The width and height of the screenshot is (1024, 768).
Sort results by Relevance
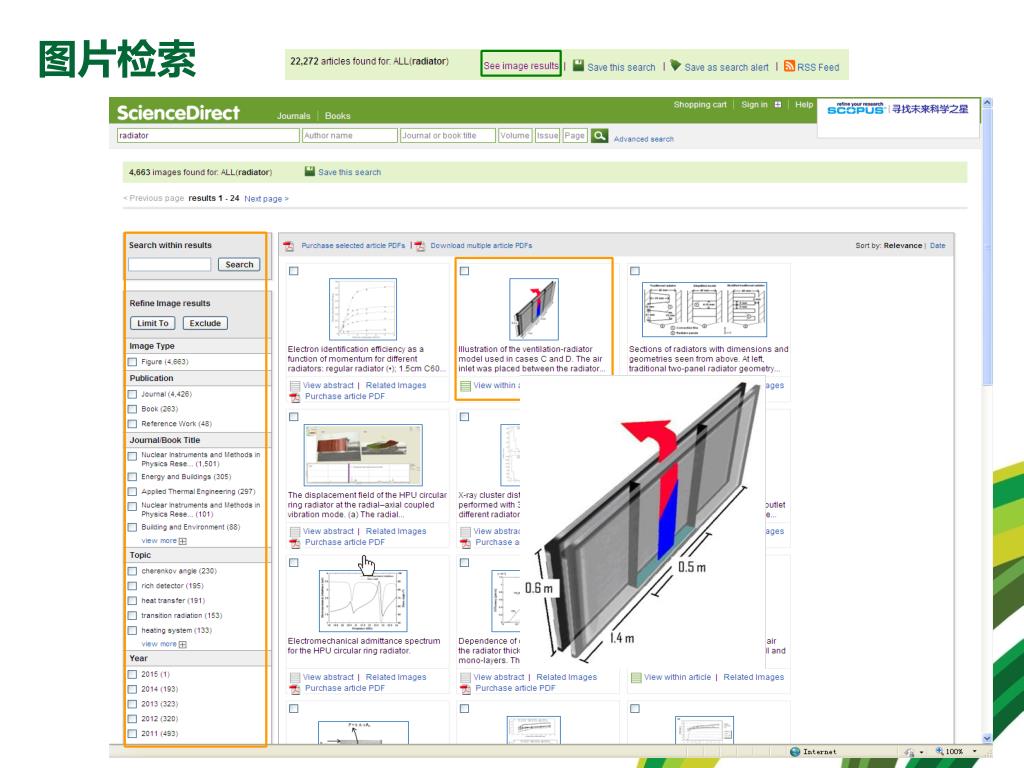coord(903,246)
